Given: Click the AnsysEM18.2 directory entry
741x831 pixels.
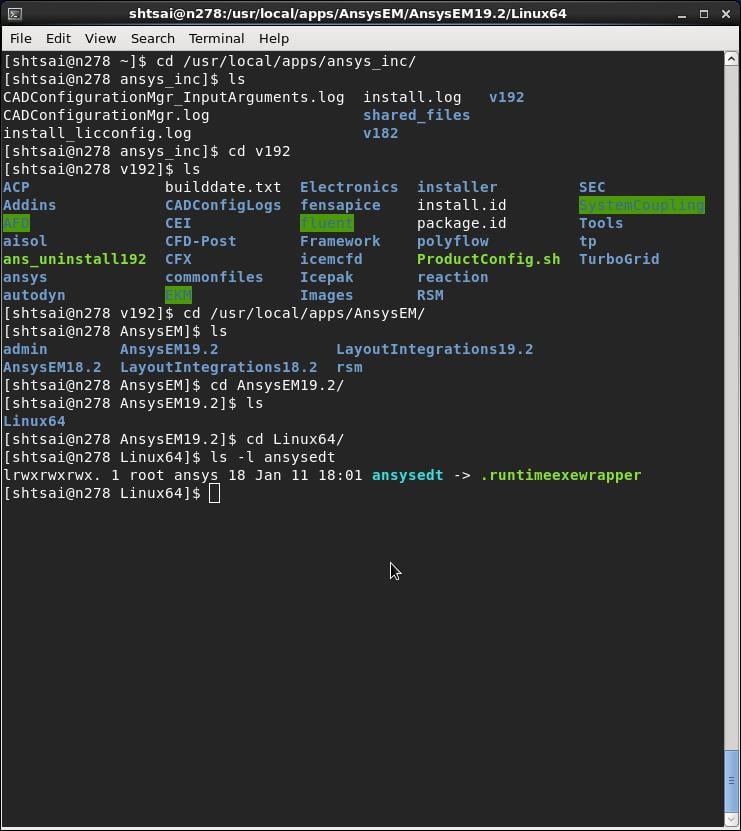Looking at the screenshot, I should pos(52,367).
